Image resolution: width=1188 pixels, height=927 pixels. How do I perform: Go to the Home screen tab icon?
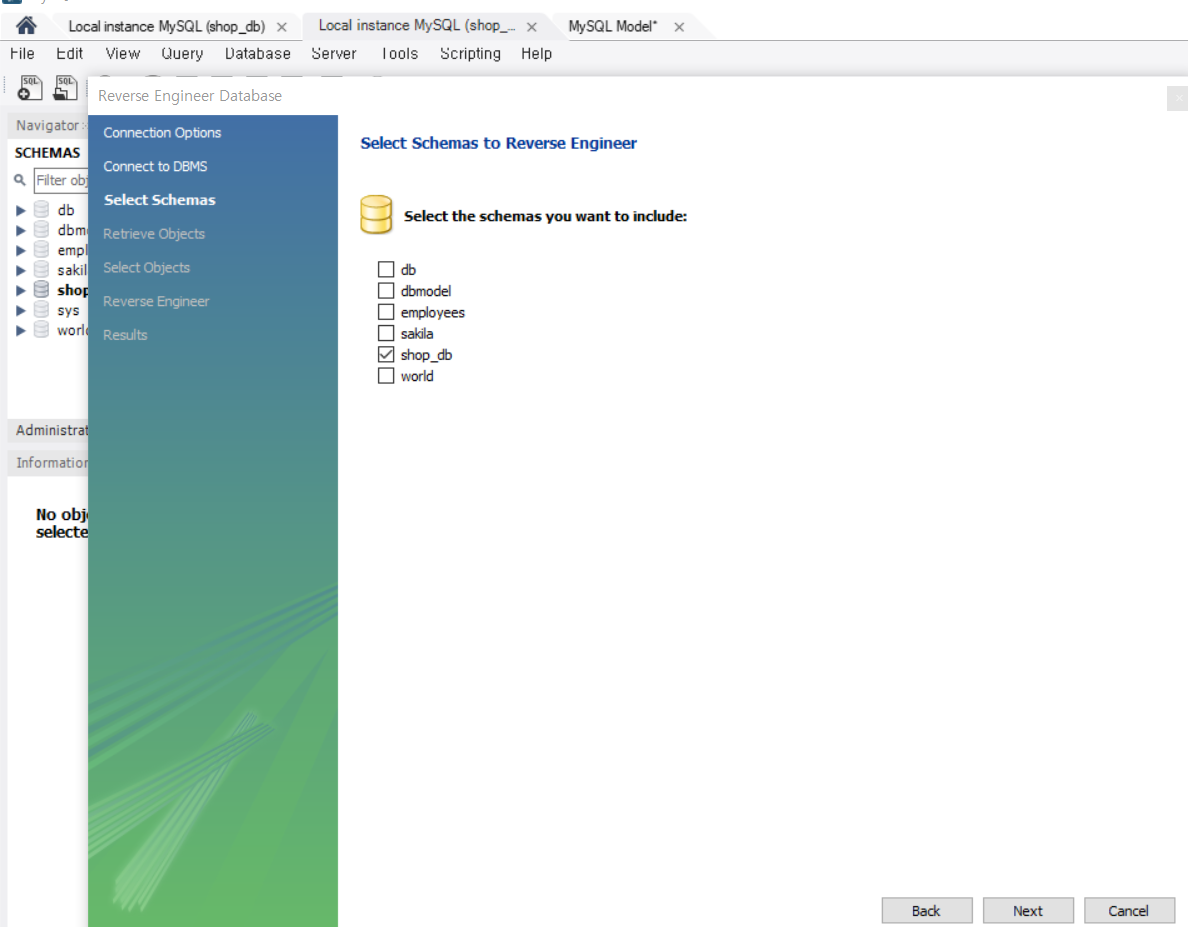26,26
